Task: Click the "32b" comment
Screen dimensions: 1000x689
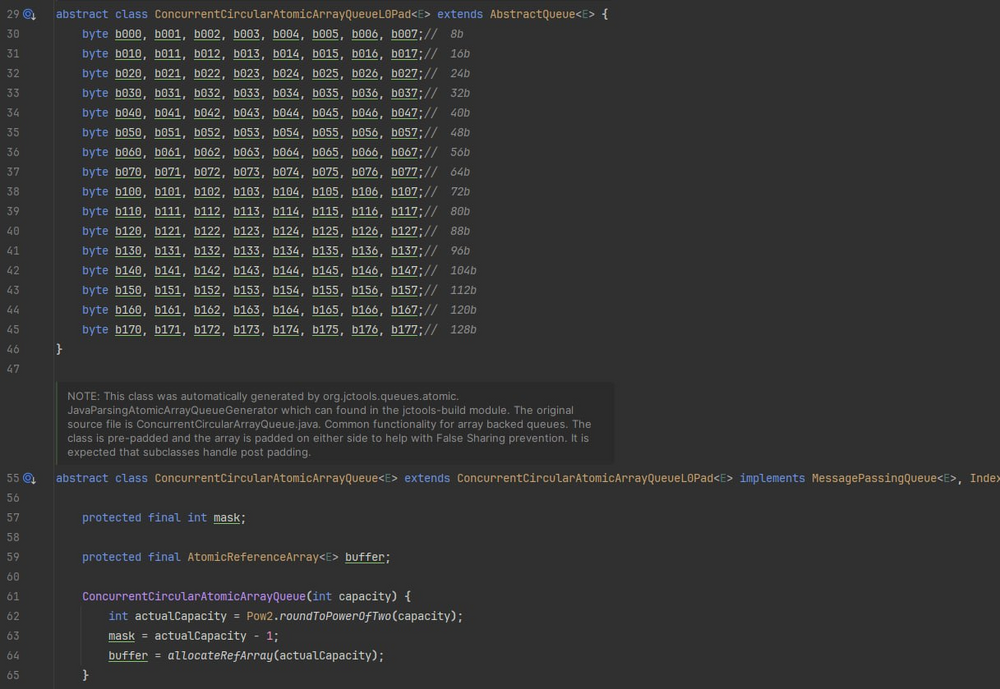Action: point(460,93)
